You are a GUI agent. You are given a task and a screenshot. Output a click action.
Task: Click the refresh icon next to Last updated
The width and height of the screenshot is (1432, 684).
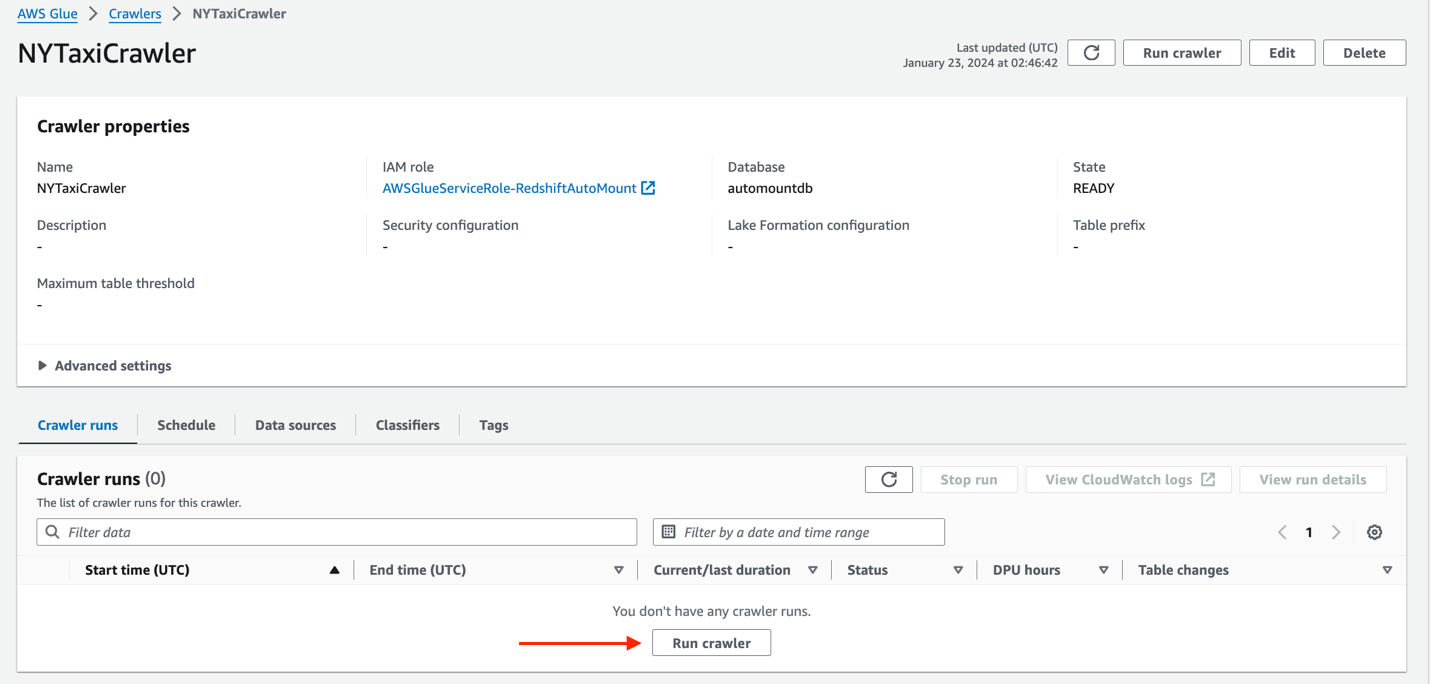[1091, 53]
